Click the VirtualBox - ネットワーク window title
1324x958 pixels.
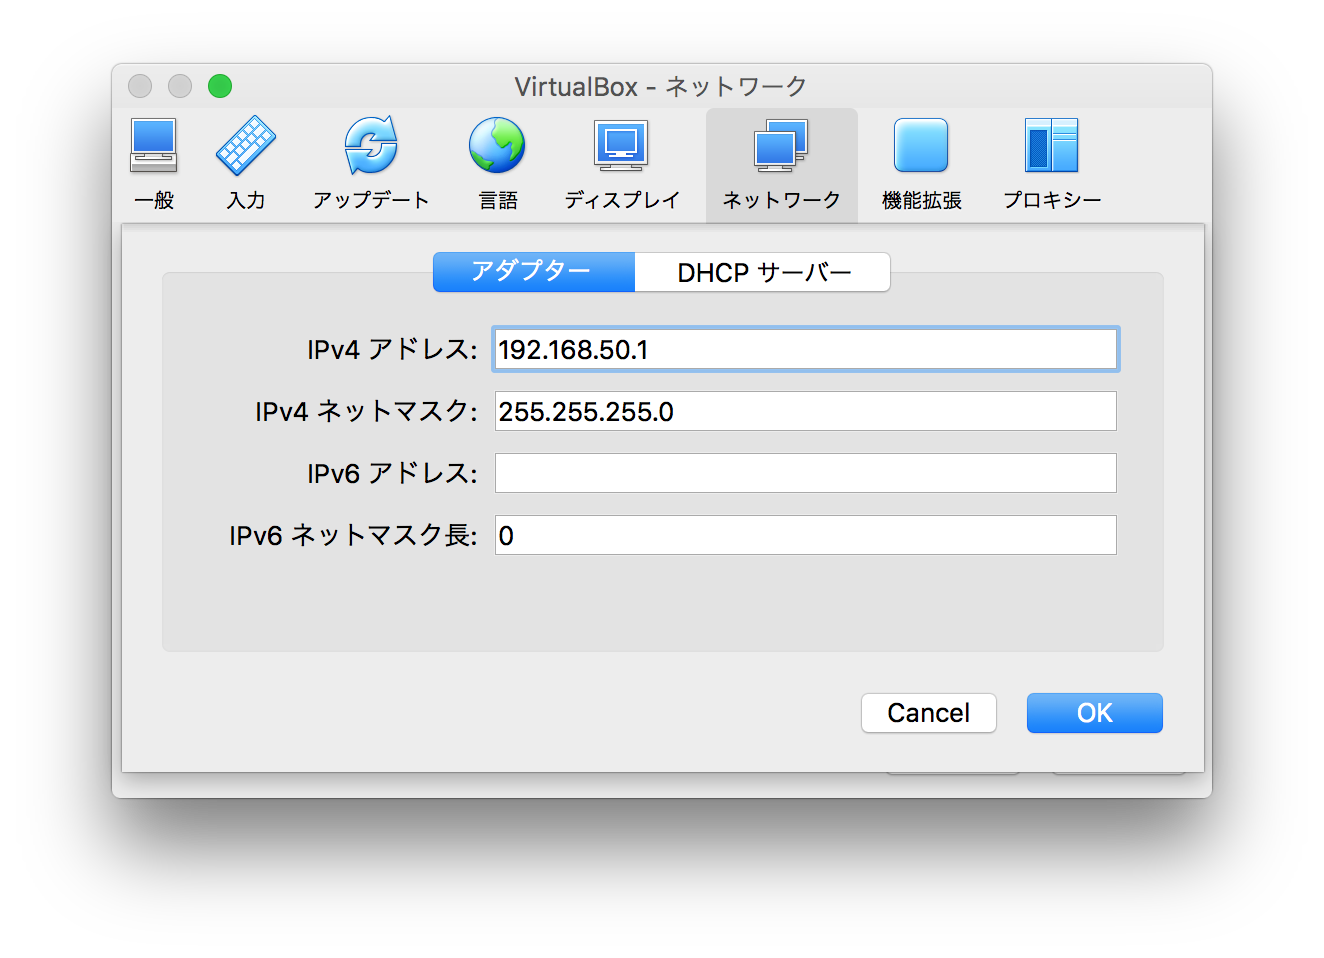pyautogui.click(x=660, y=87)
